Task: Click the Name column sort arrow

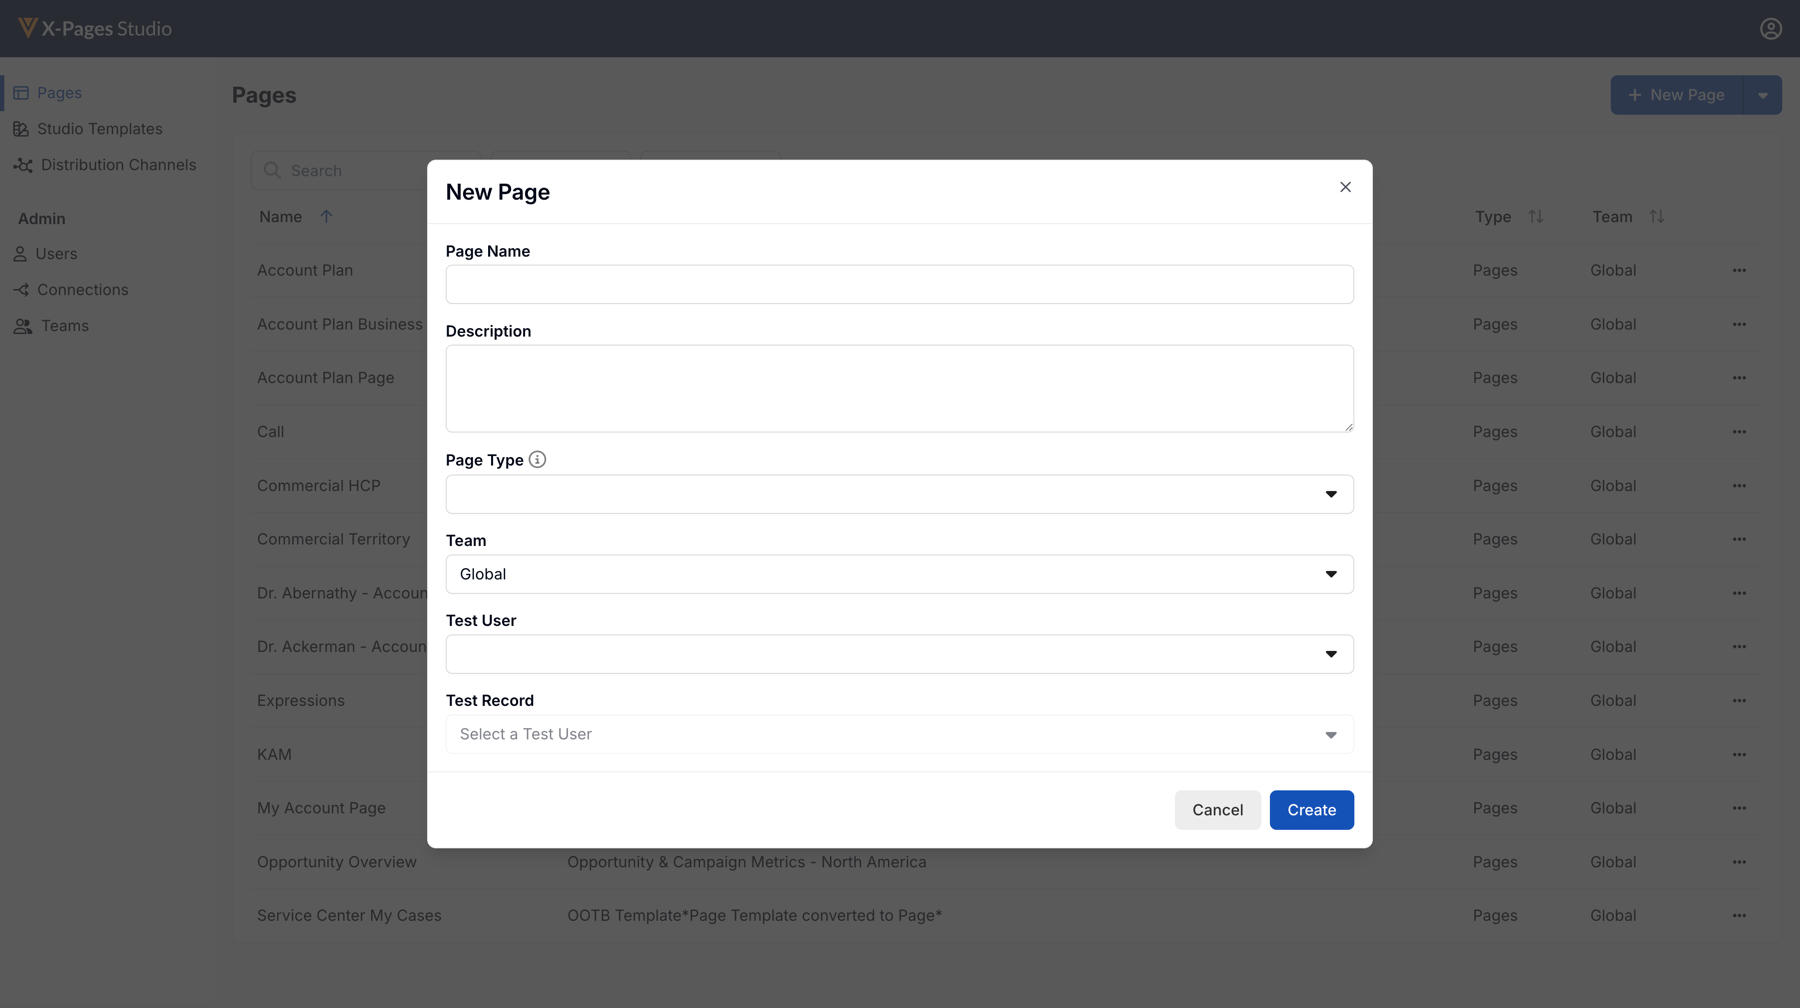Action: coord(326,217)
